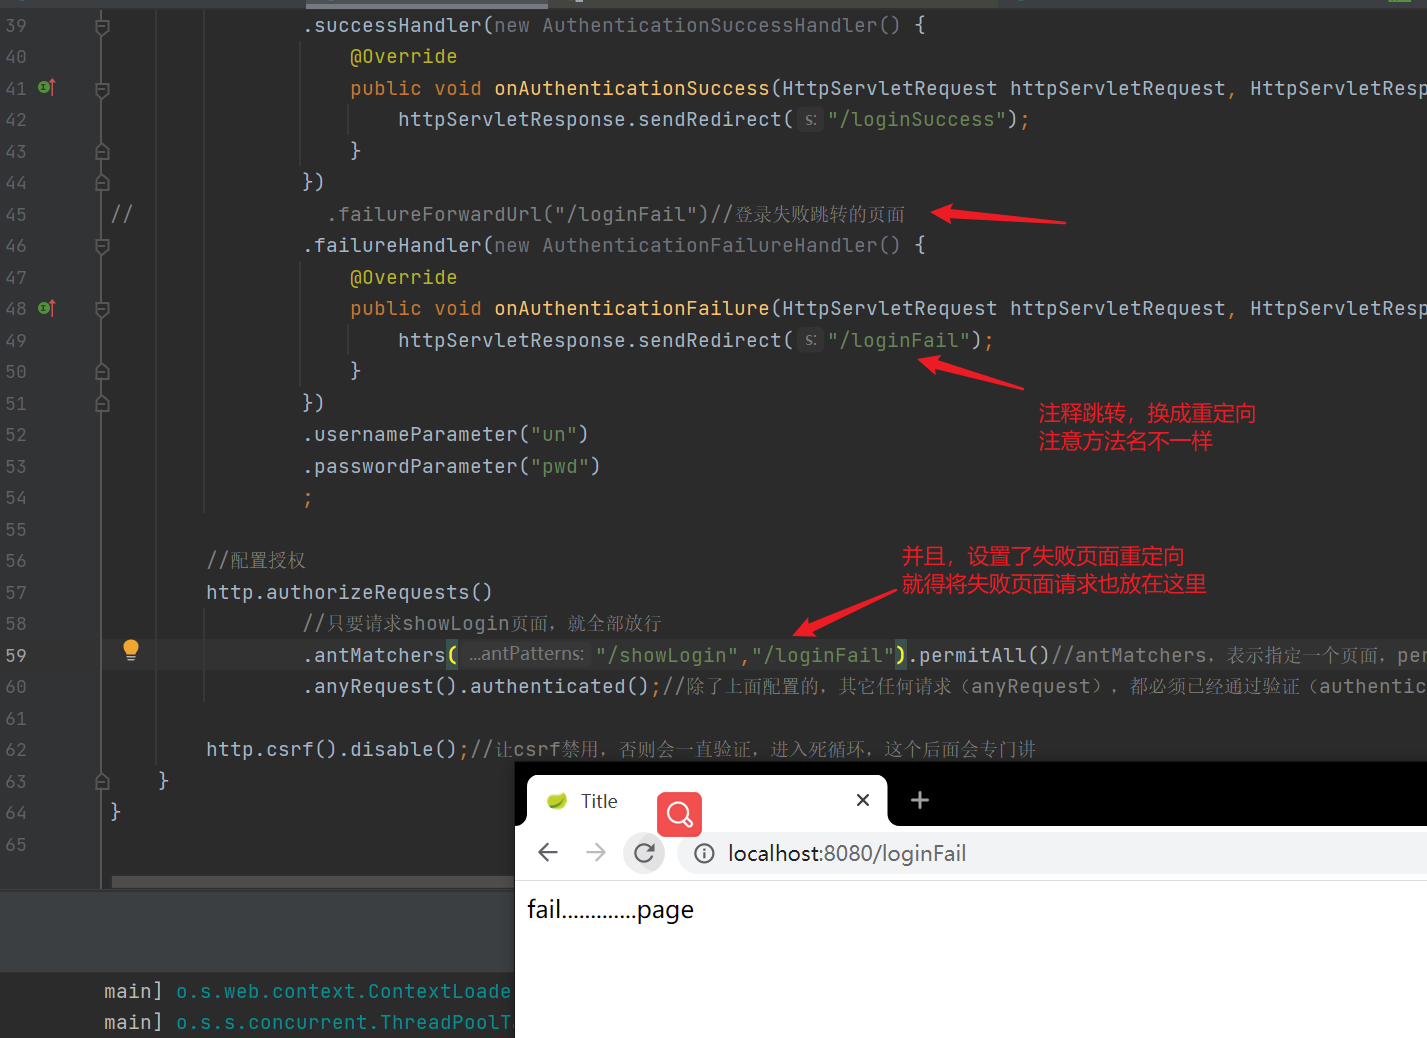Open a new browser tab with plus
The height and width of the screenshot is (1038, 1427).
click(919, 800)
